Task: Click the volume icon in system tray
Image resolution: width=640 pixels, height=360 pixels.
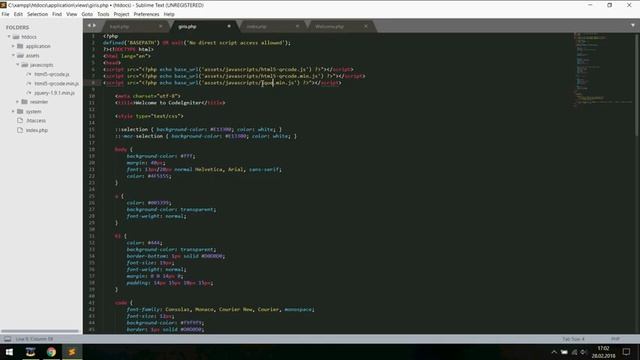Action: click(584, 352)
